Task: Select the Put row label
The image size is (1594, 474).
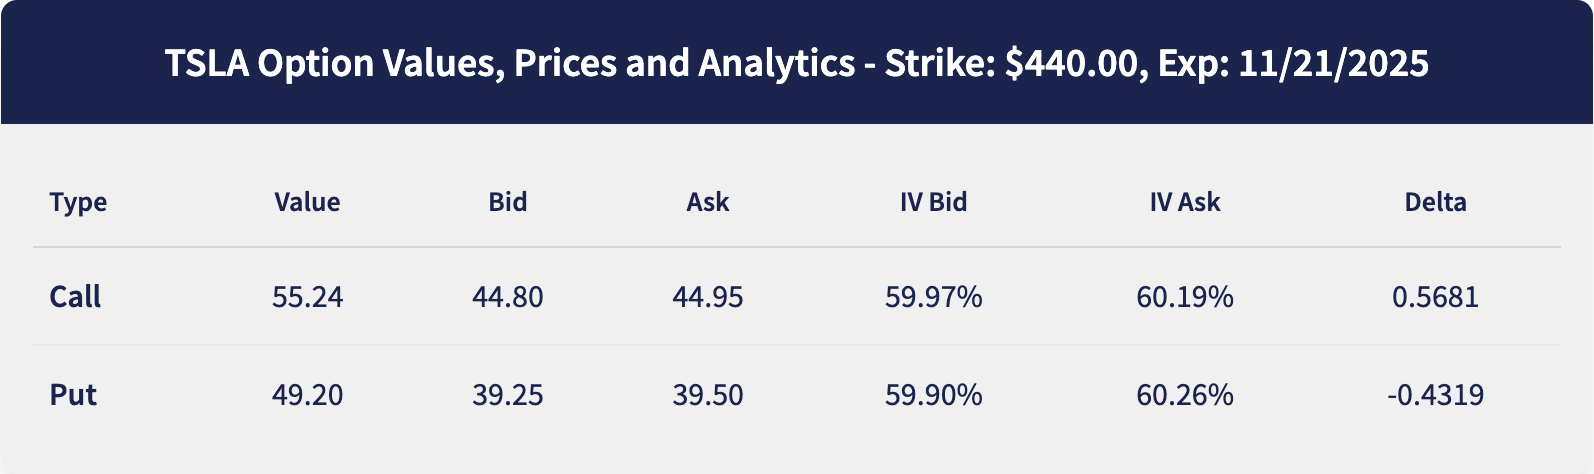Action: (x=73, y=394)
